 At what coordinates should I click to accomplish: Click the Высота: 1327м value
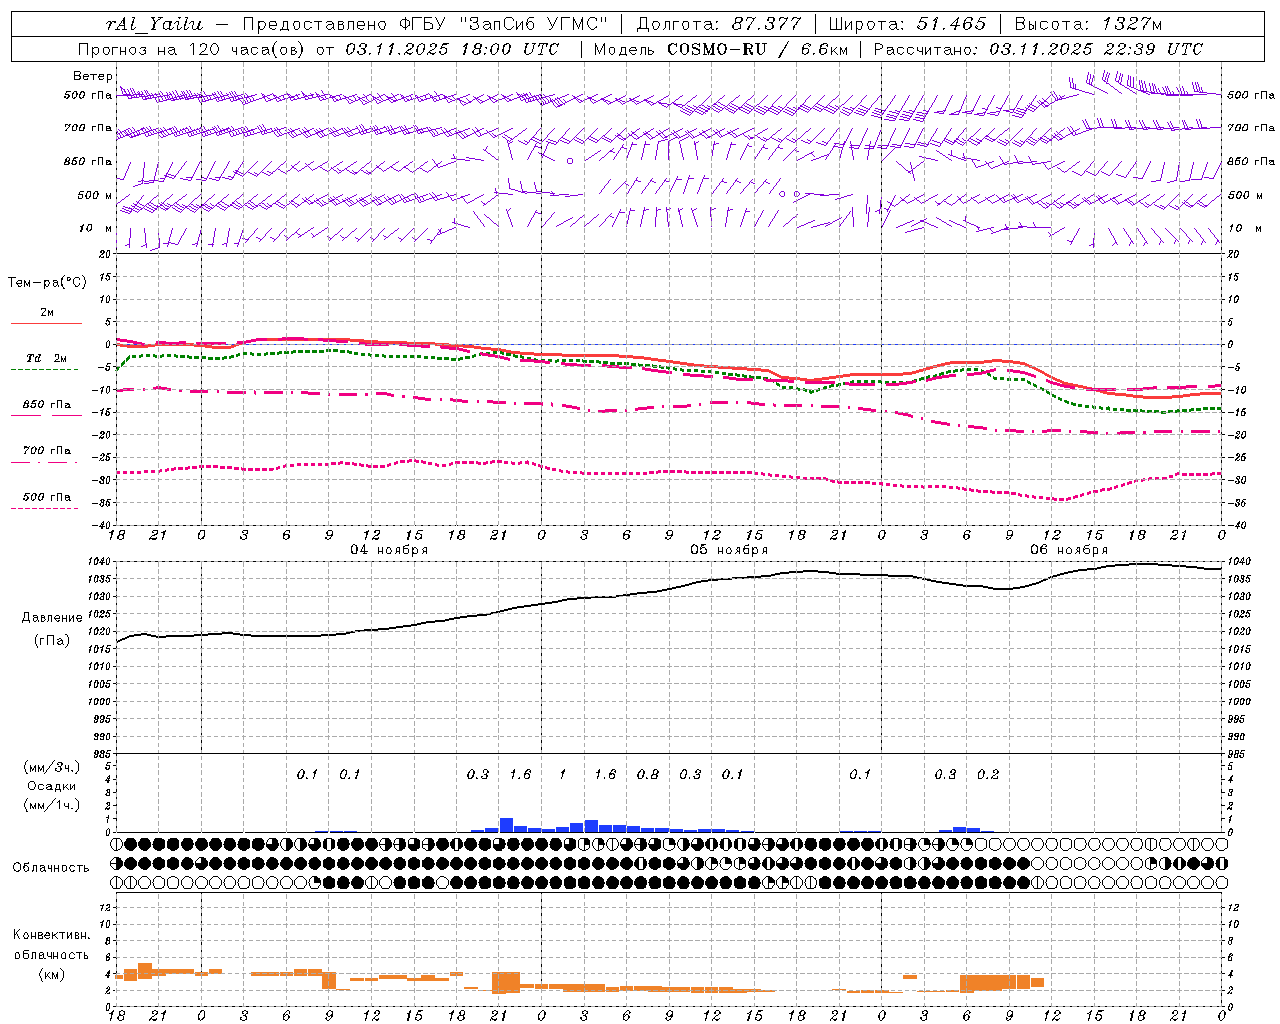[1088, 24]
